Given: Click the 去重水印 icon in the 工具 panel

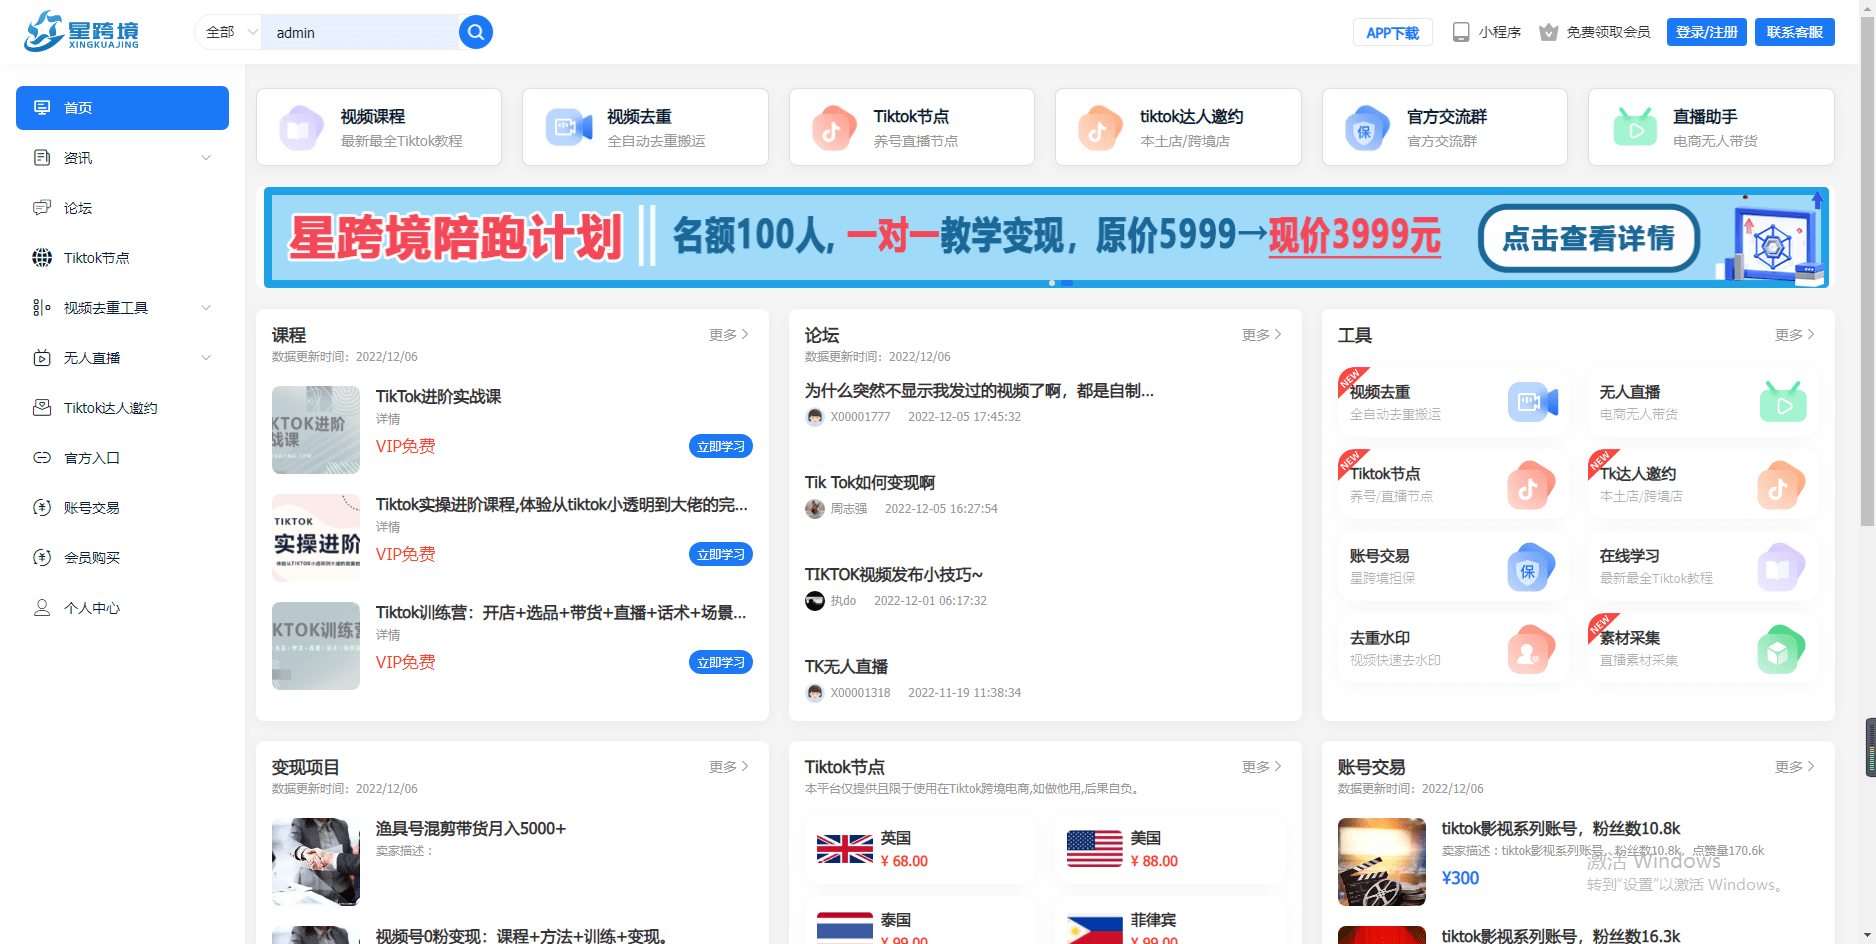Looking at the screenshot, I should [1531, 649].
